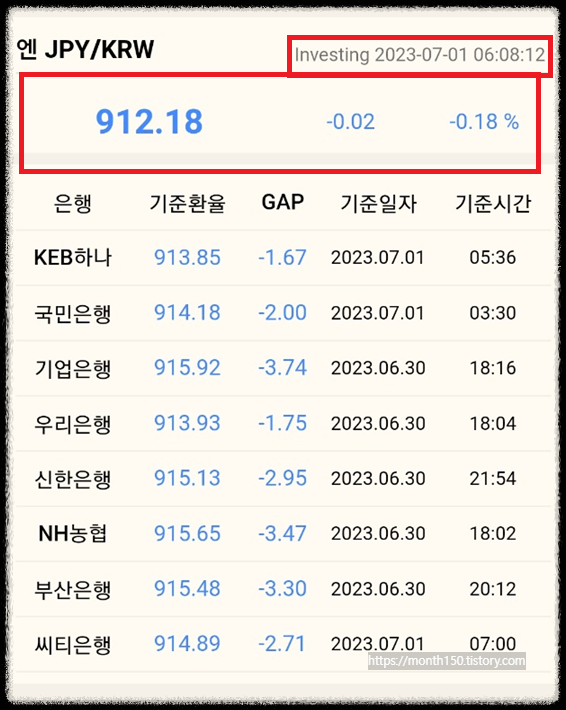Click the GAP value -3.74
The image size is (566, 710).
tap(283, 368)
